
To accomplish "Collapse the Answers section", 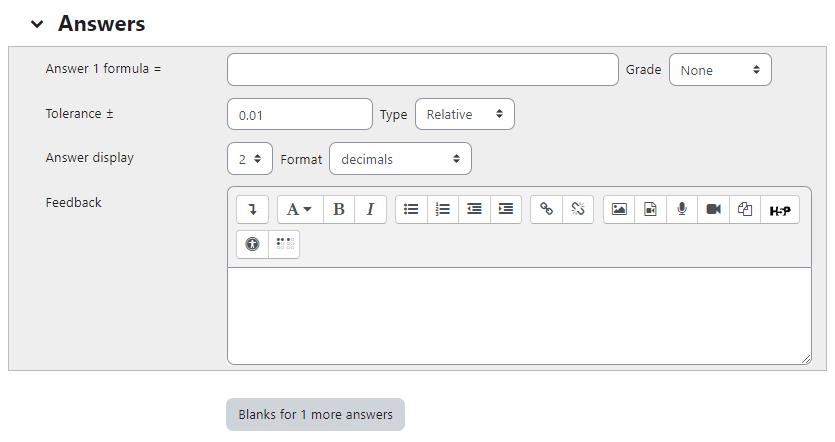I will pyautogui.click(x=37, y=24).
